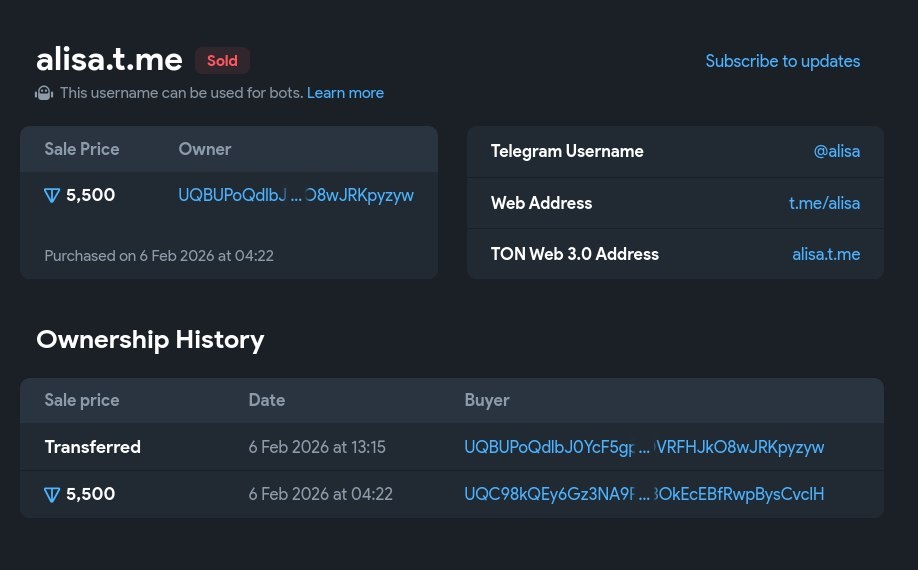The height and width of the screenshot is (570, 918).
Task: Click the Subscribe to updates link
Action: coord(782,61)
